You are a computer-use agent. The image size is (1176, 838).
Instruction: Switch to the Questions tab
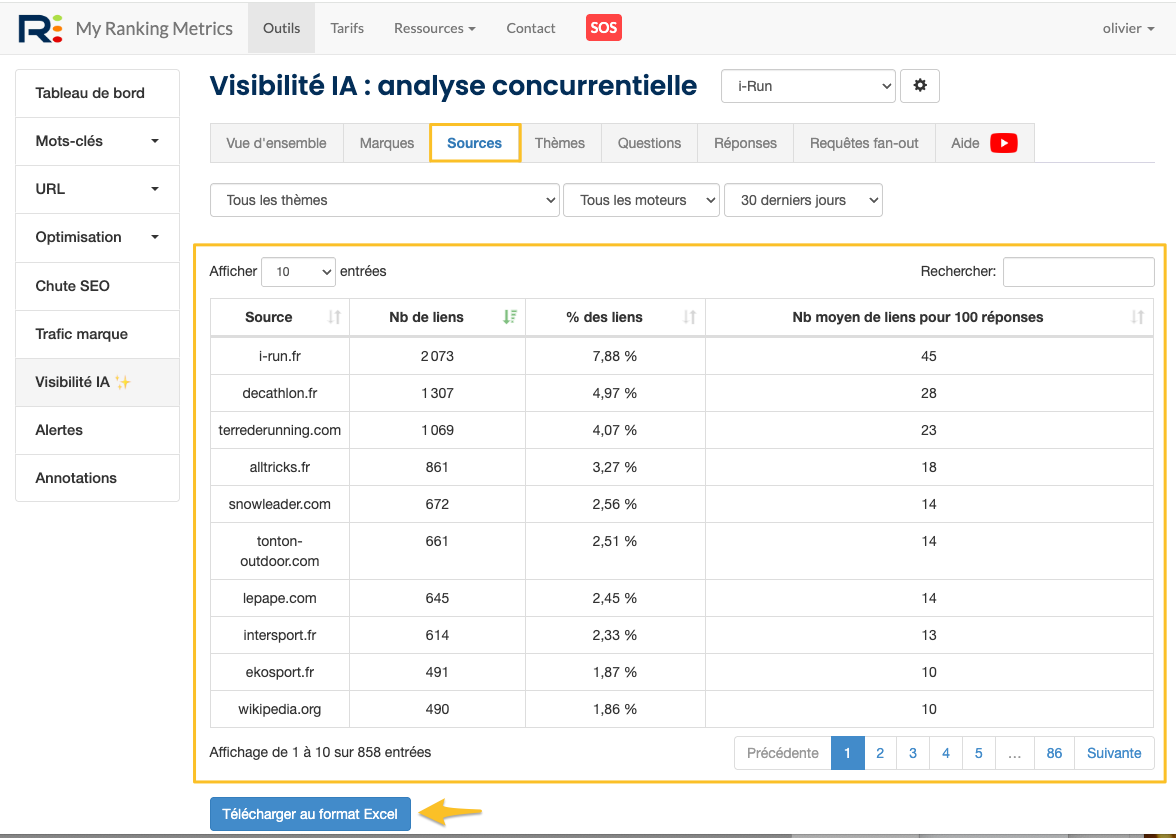coord(648,143)
